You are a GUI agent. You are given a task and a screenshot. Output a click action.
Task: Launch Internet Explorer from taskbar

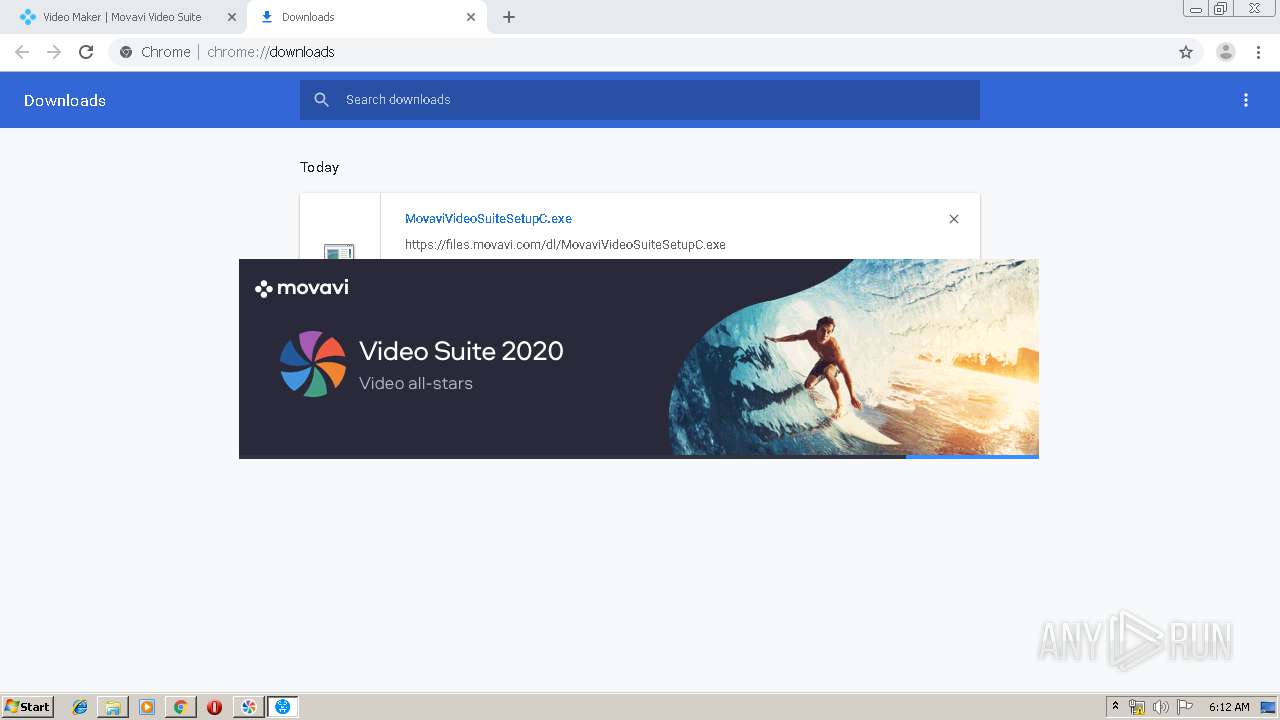[80, 707]
